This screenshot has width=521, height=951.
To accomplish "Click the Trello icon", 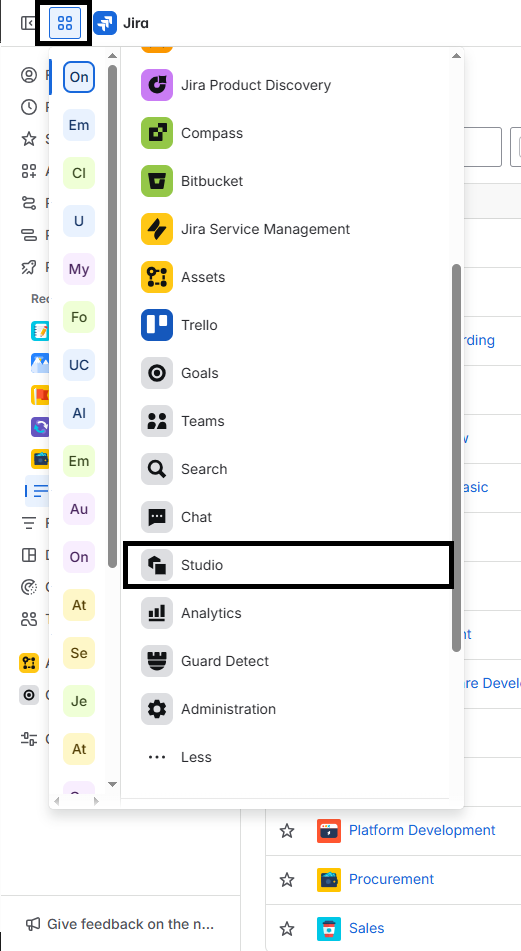I will pyautogui.click(x=157, y=324).
